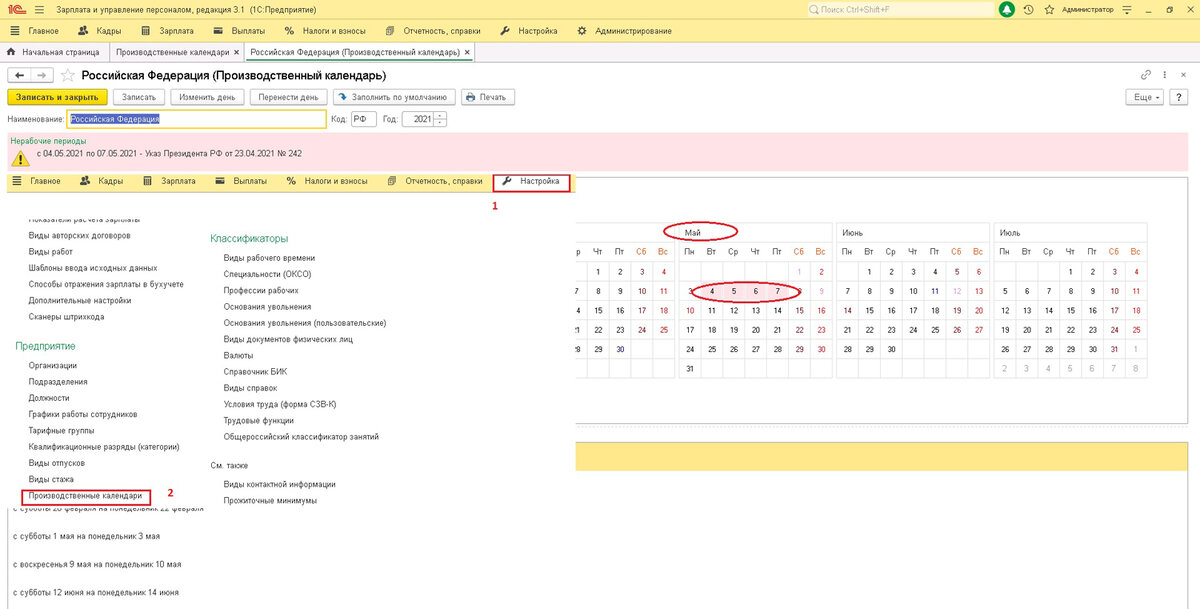Click the Печать button
Viewport: 1200px width, 609px height.
488,97
